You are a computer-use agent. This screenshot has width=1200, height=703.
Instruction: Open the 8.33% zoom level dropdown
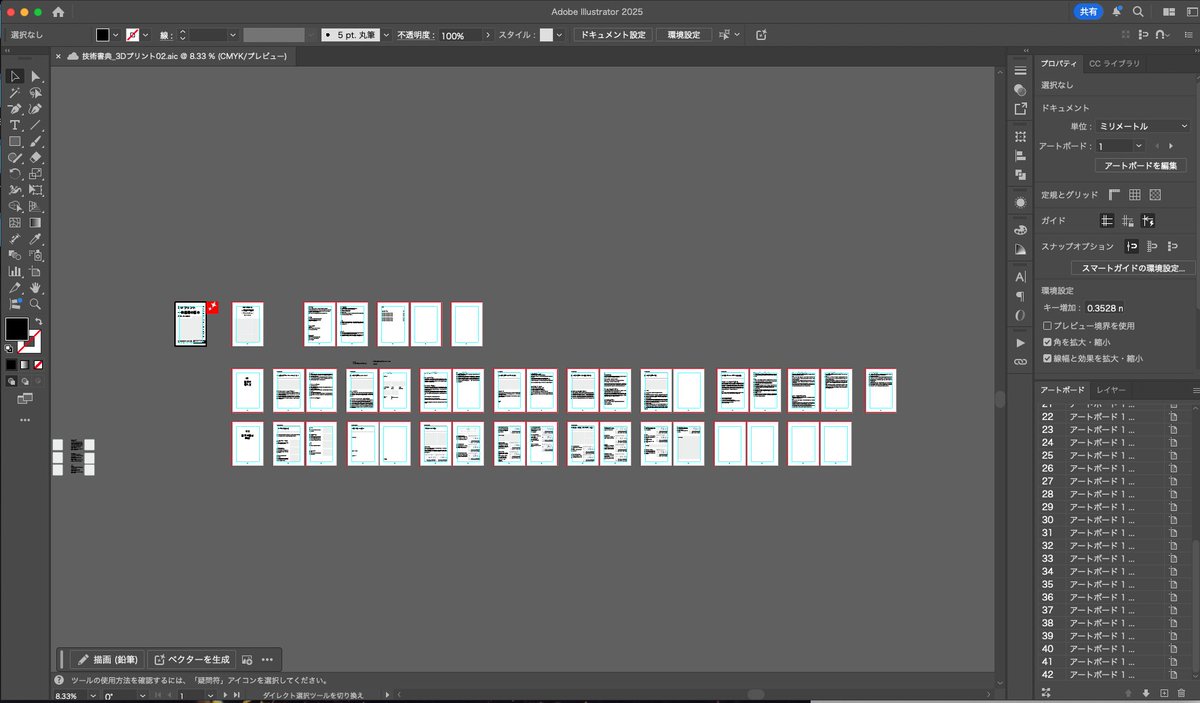[x=95, y=695]
